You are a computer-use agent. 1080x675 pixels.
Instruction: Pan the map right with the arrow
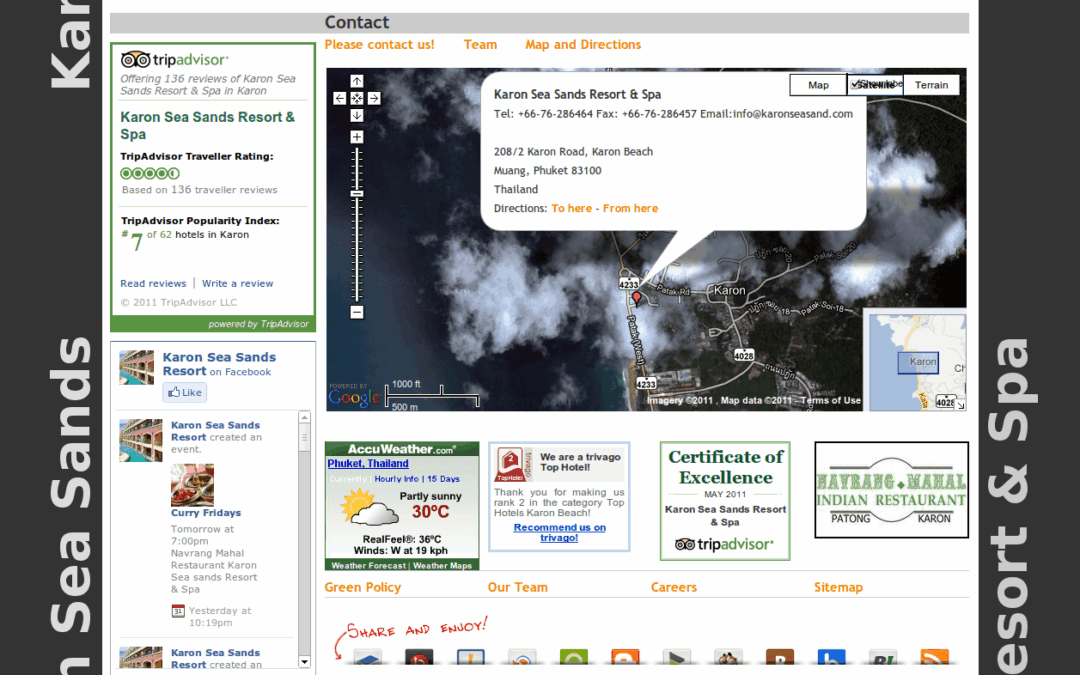tap(374, 98)
